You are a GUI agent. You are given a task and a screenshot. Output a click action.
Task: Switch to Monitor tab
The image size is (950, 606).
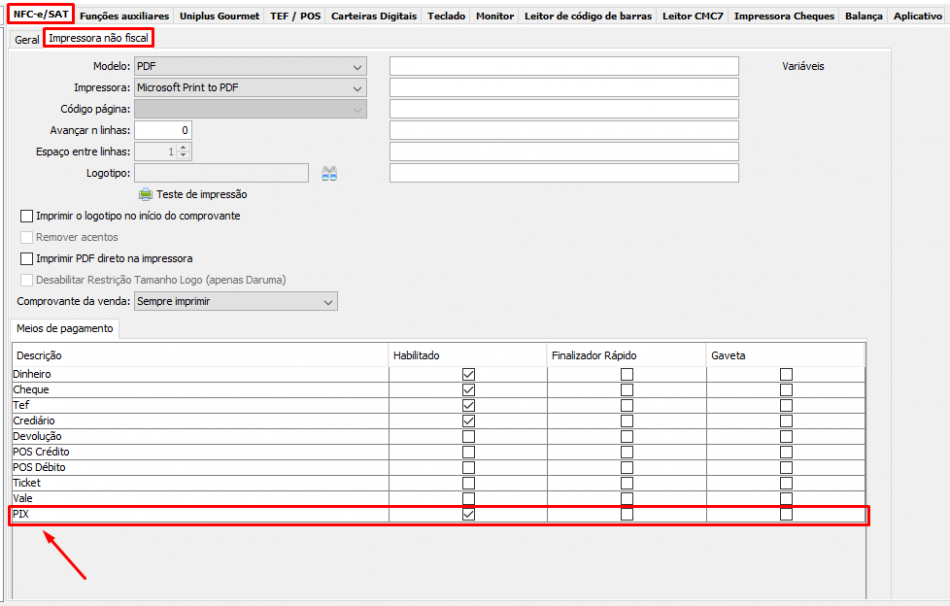494,16
